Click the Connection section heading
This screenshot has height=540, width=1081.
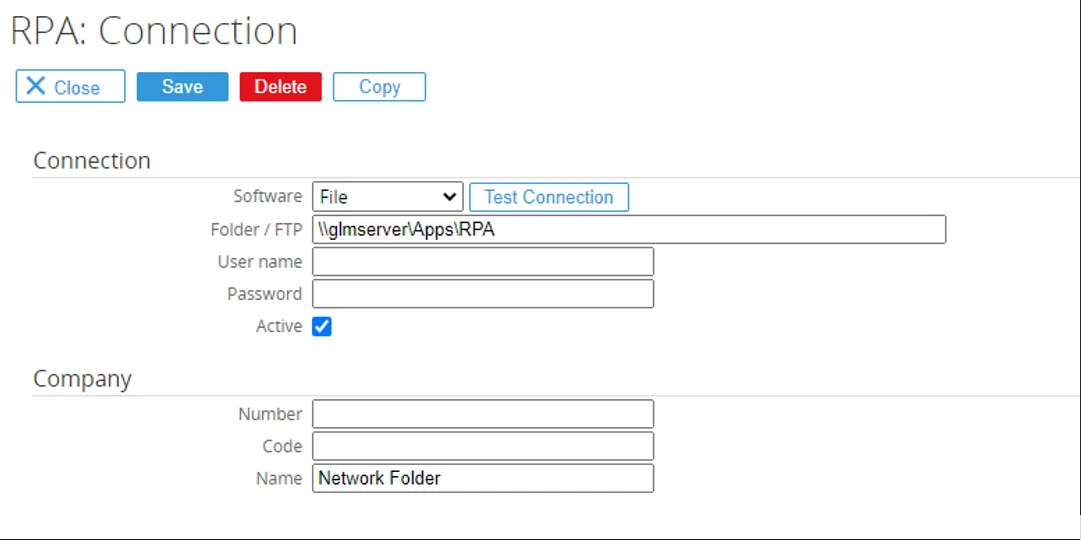(92, 161)
